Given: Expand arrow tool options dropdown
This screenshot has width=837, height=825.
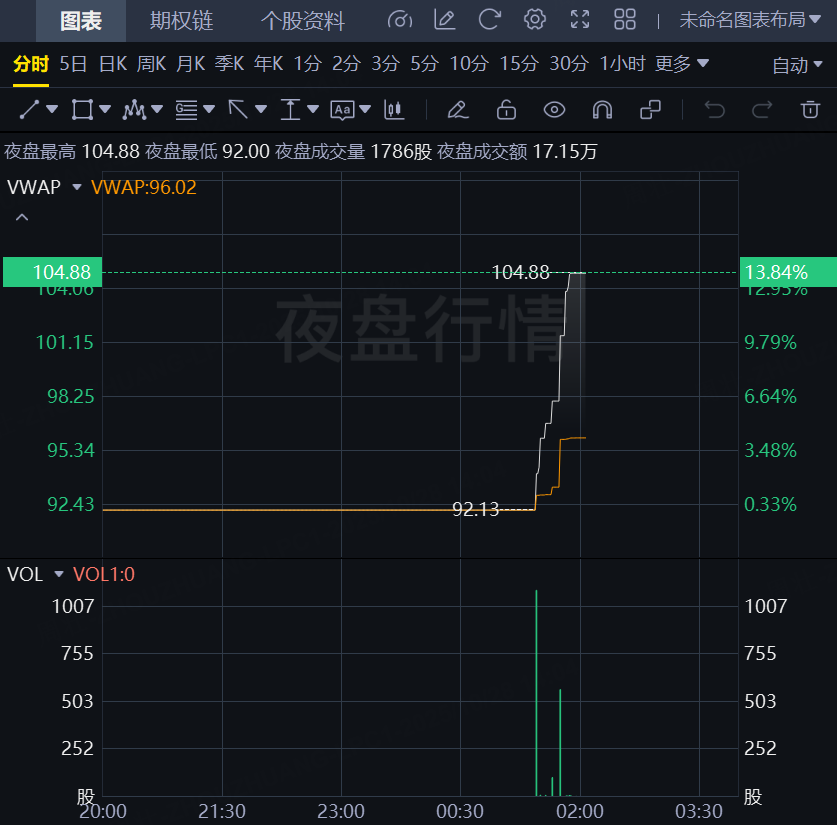Looking at the screenshot, I should [261, 109].
